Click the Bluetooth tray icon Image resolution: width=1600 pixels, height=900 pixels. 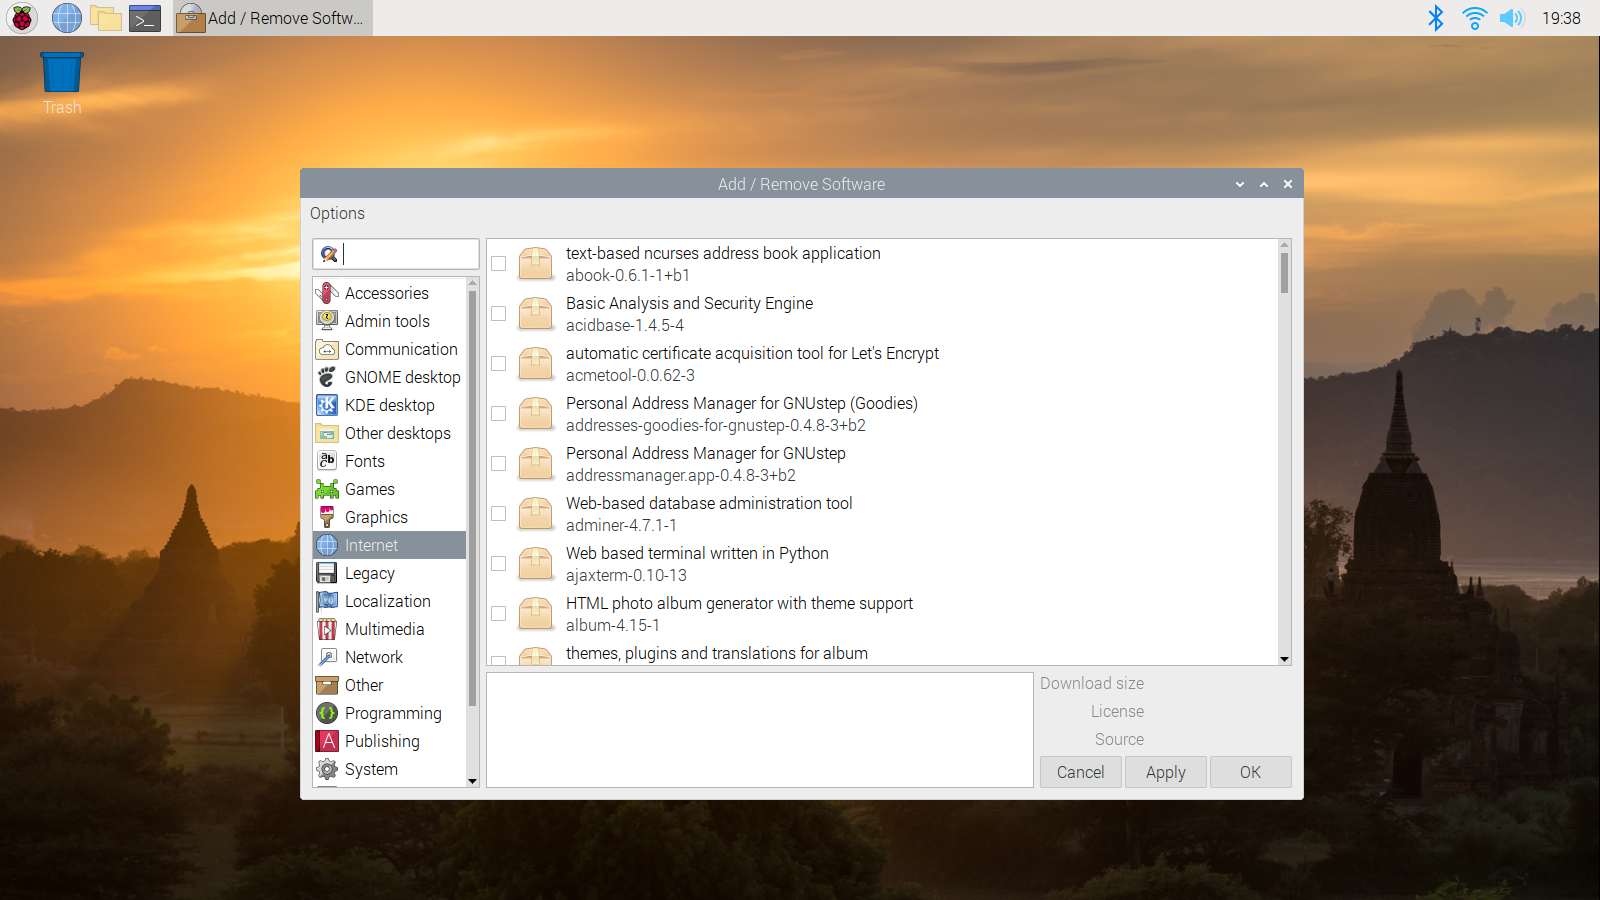[x=1435, y=18]
